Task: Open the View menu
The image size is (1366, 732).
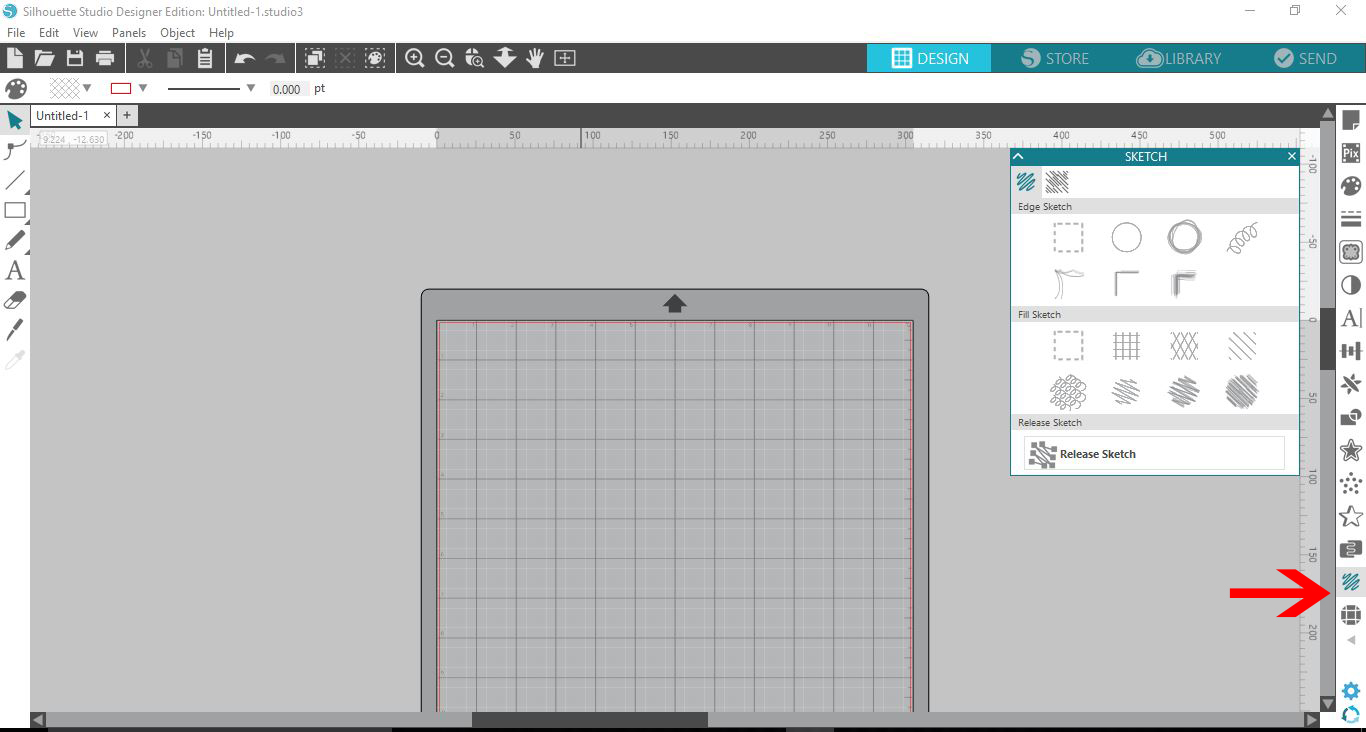Action: 85,33
